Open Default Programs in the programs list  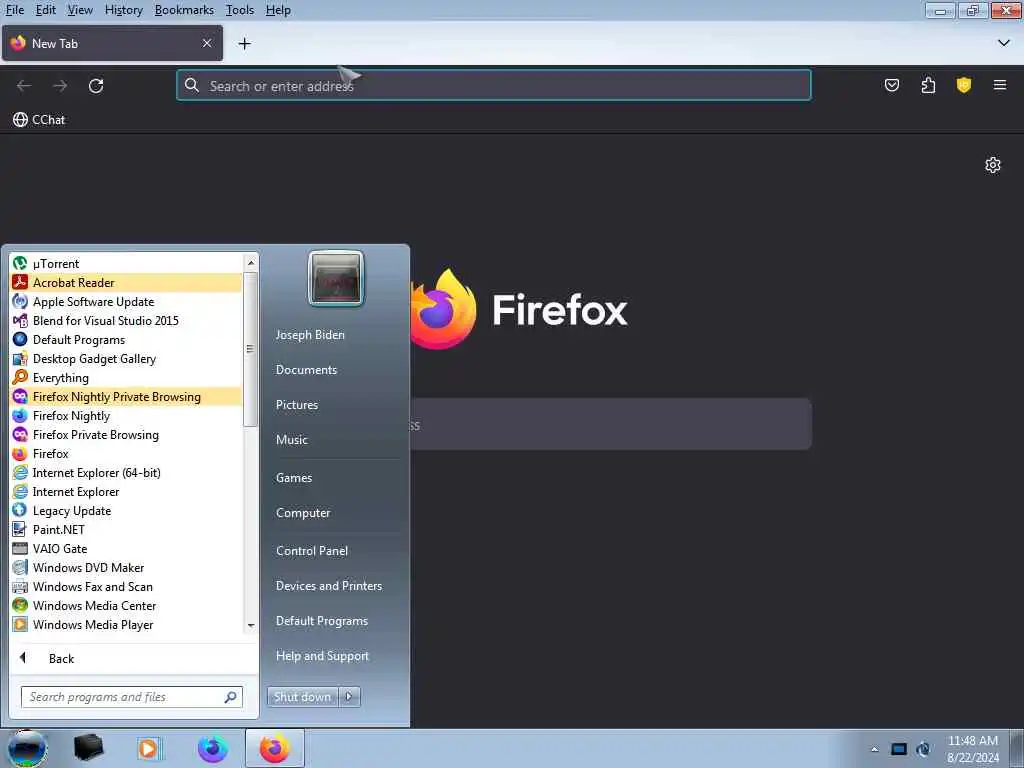point(126,340)
